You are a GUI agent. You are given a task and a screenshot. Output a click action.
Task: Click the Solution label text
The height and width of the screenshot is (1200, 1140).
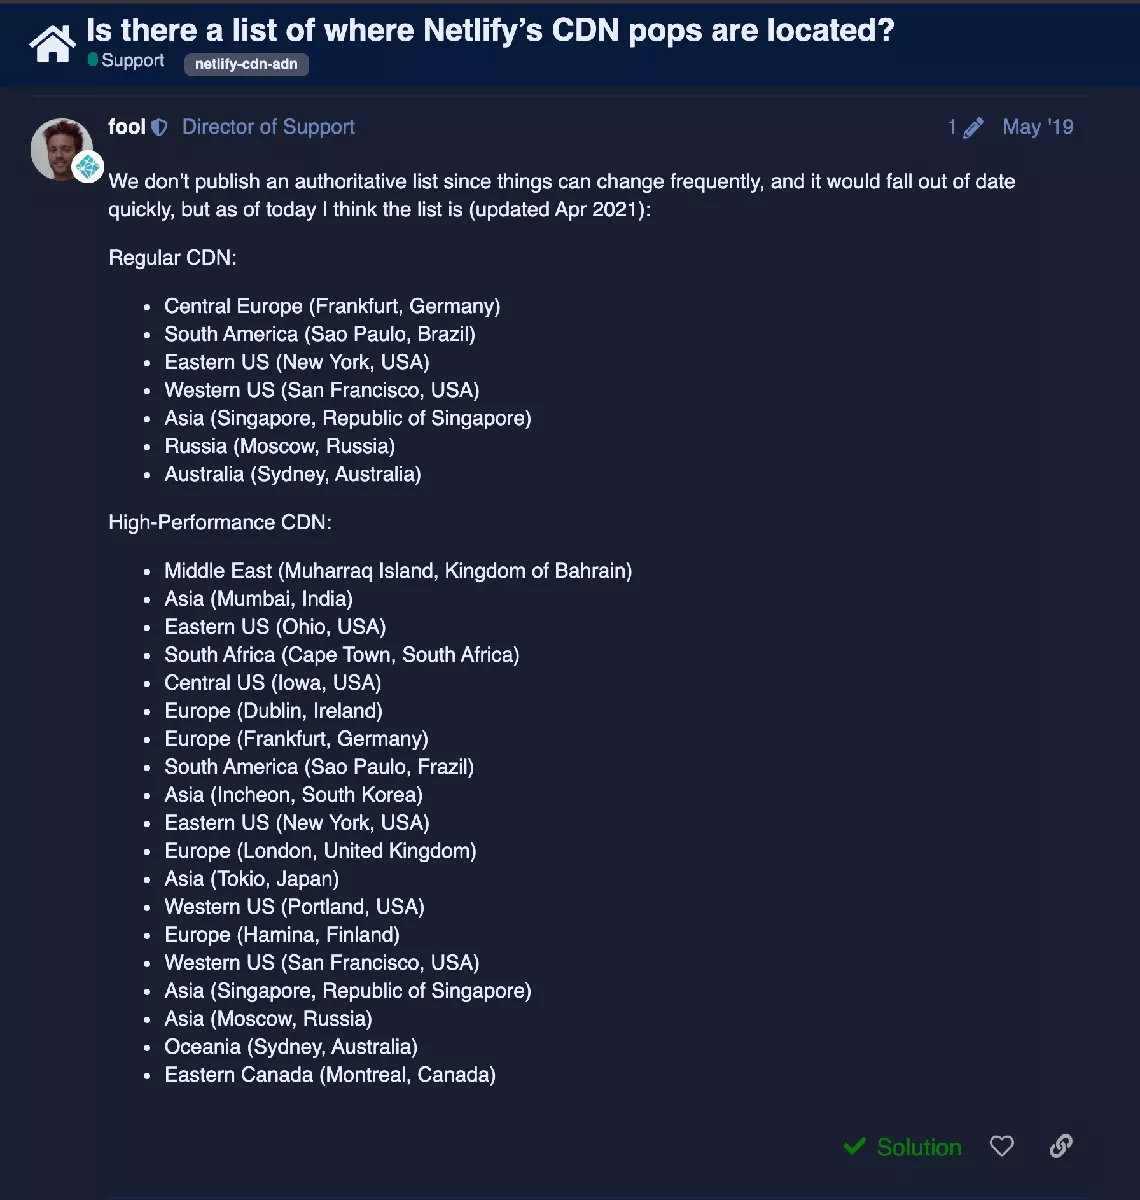[x=919, y=1147]
